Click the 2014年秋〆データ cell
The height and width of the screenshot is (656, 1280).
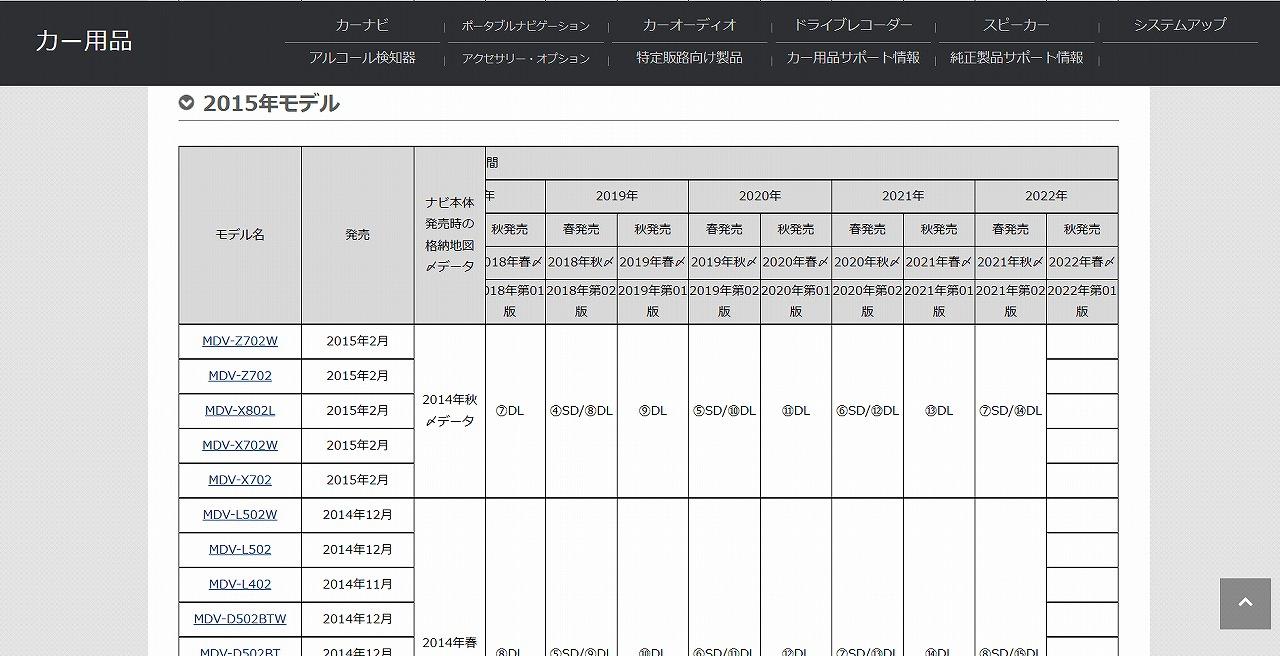[450, 411]
